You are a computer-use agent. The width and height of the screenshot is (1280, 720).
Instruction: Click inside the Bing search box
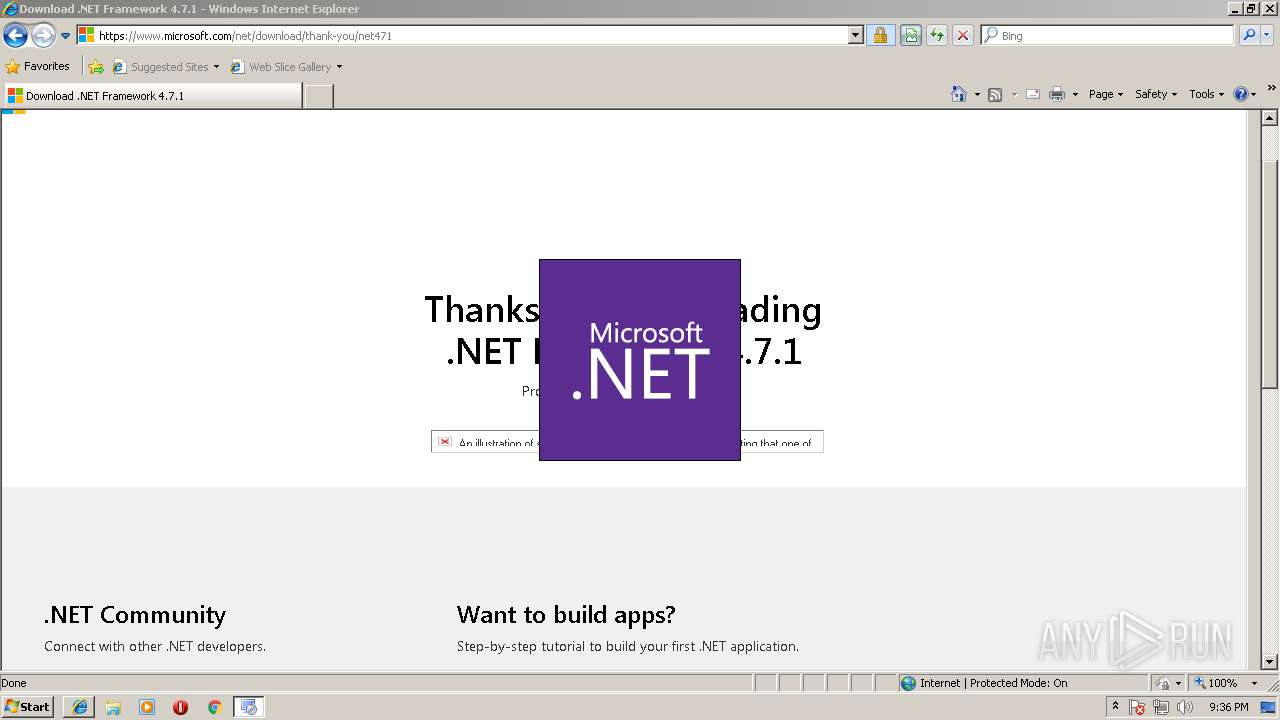(x=1108, y=36)
